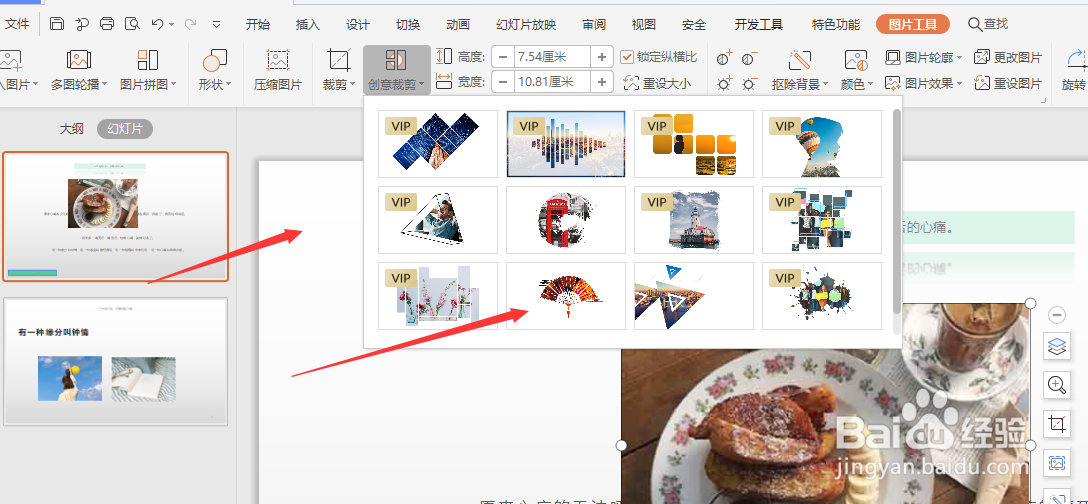The height and width of the screenshot is (504, 1088).
Task: Open the 动画 ribbon tab
Action: coord(458,24)
